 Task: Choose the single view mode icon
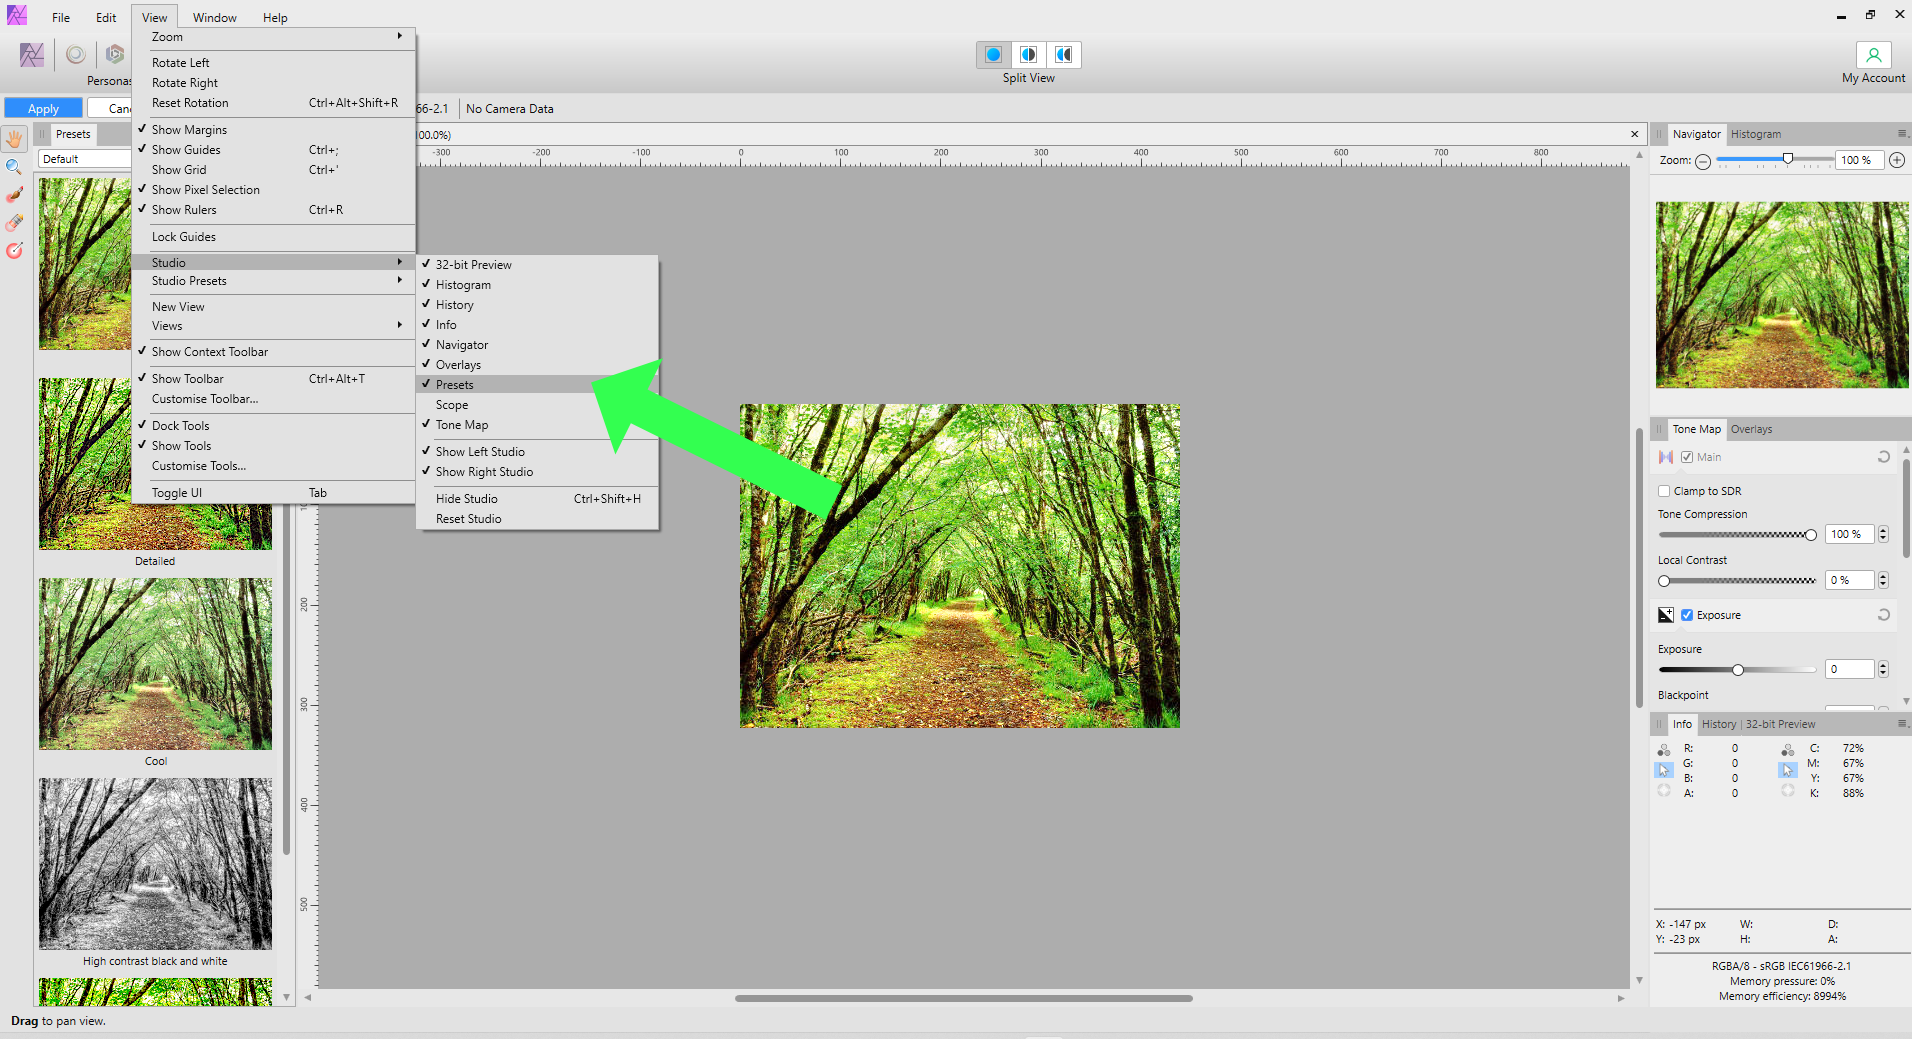pyautogui.click(x=993, y=55)
